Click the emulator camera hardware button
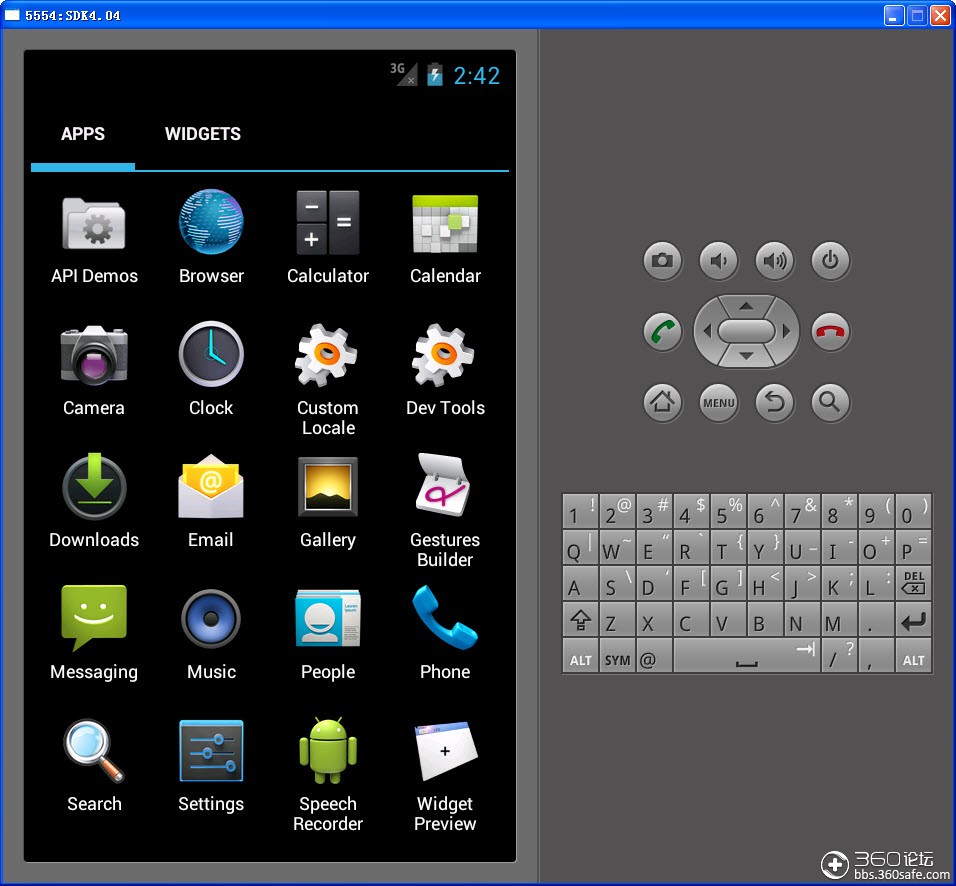 663,261
